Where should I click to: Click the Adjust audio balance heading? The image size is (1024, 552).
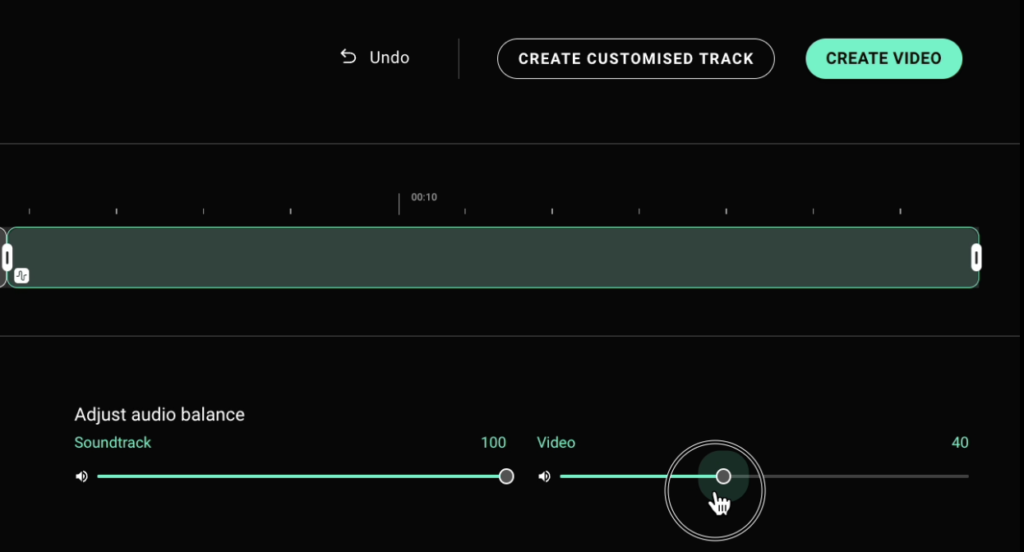tap(159, 414)
